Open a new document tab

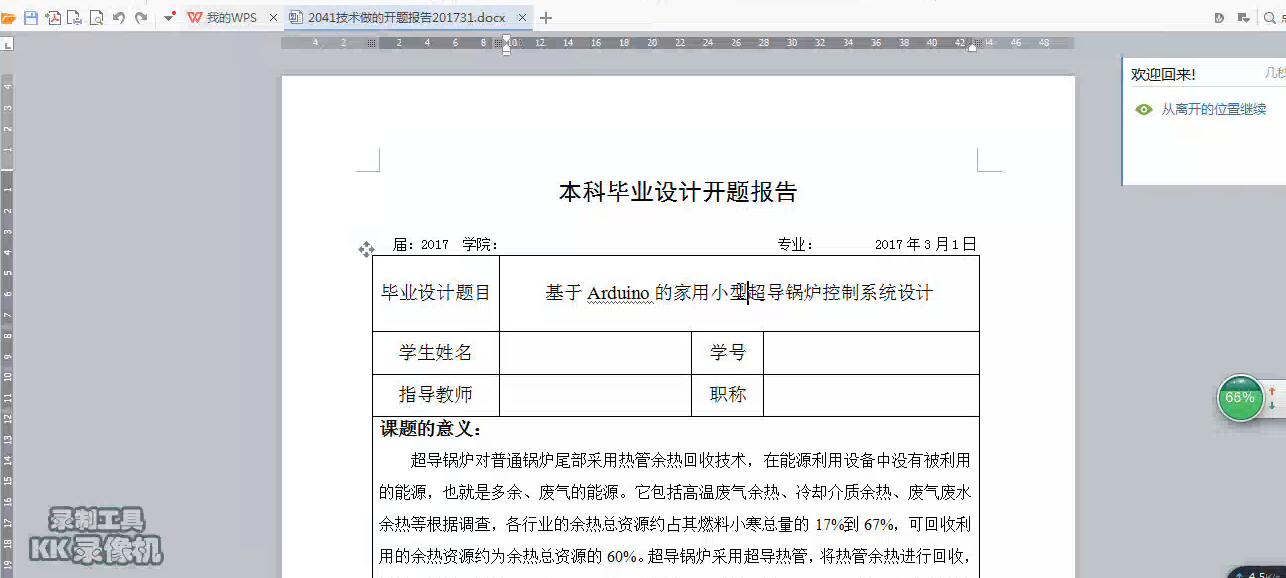(546, 18)
